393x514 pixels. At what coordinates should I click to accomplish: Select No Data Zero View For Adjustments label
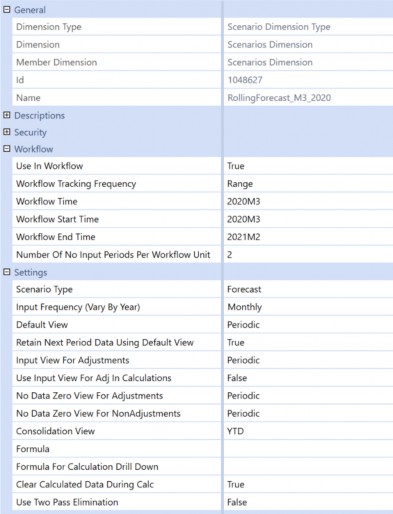coord(89,396)
